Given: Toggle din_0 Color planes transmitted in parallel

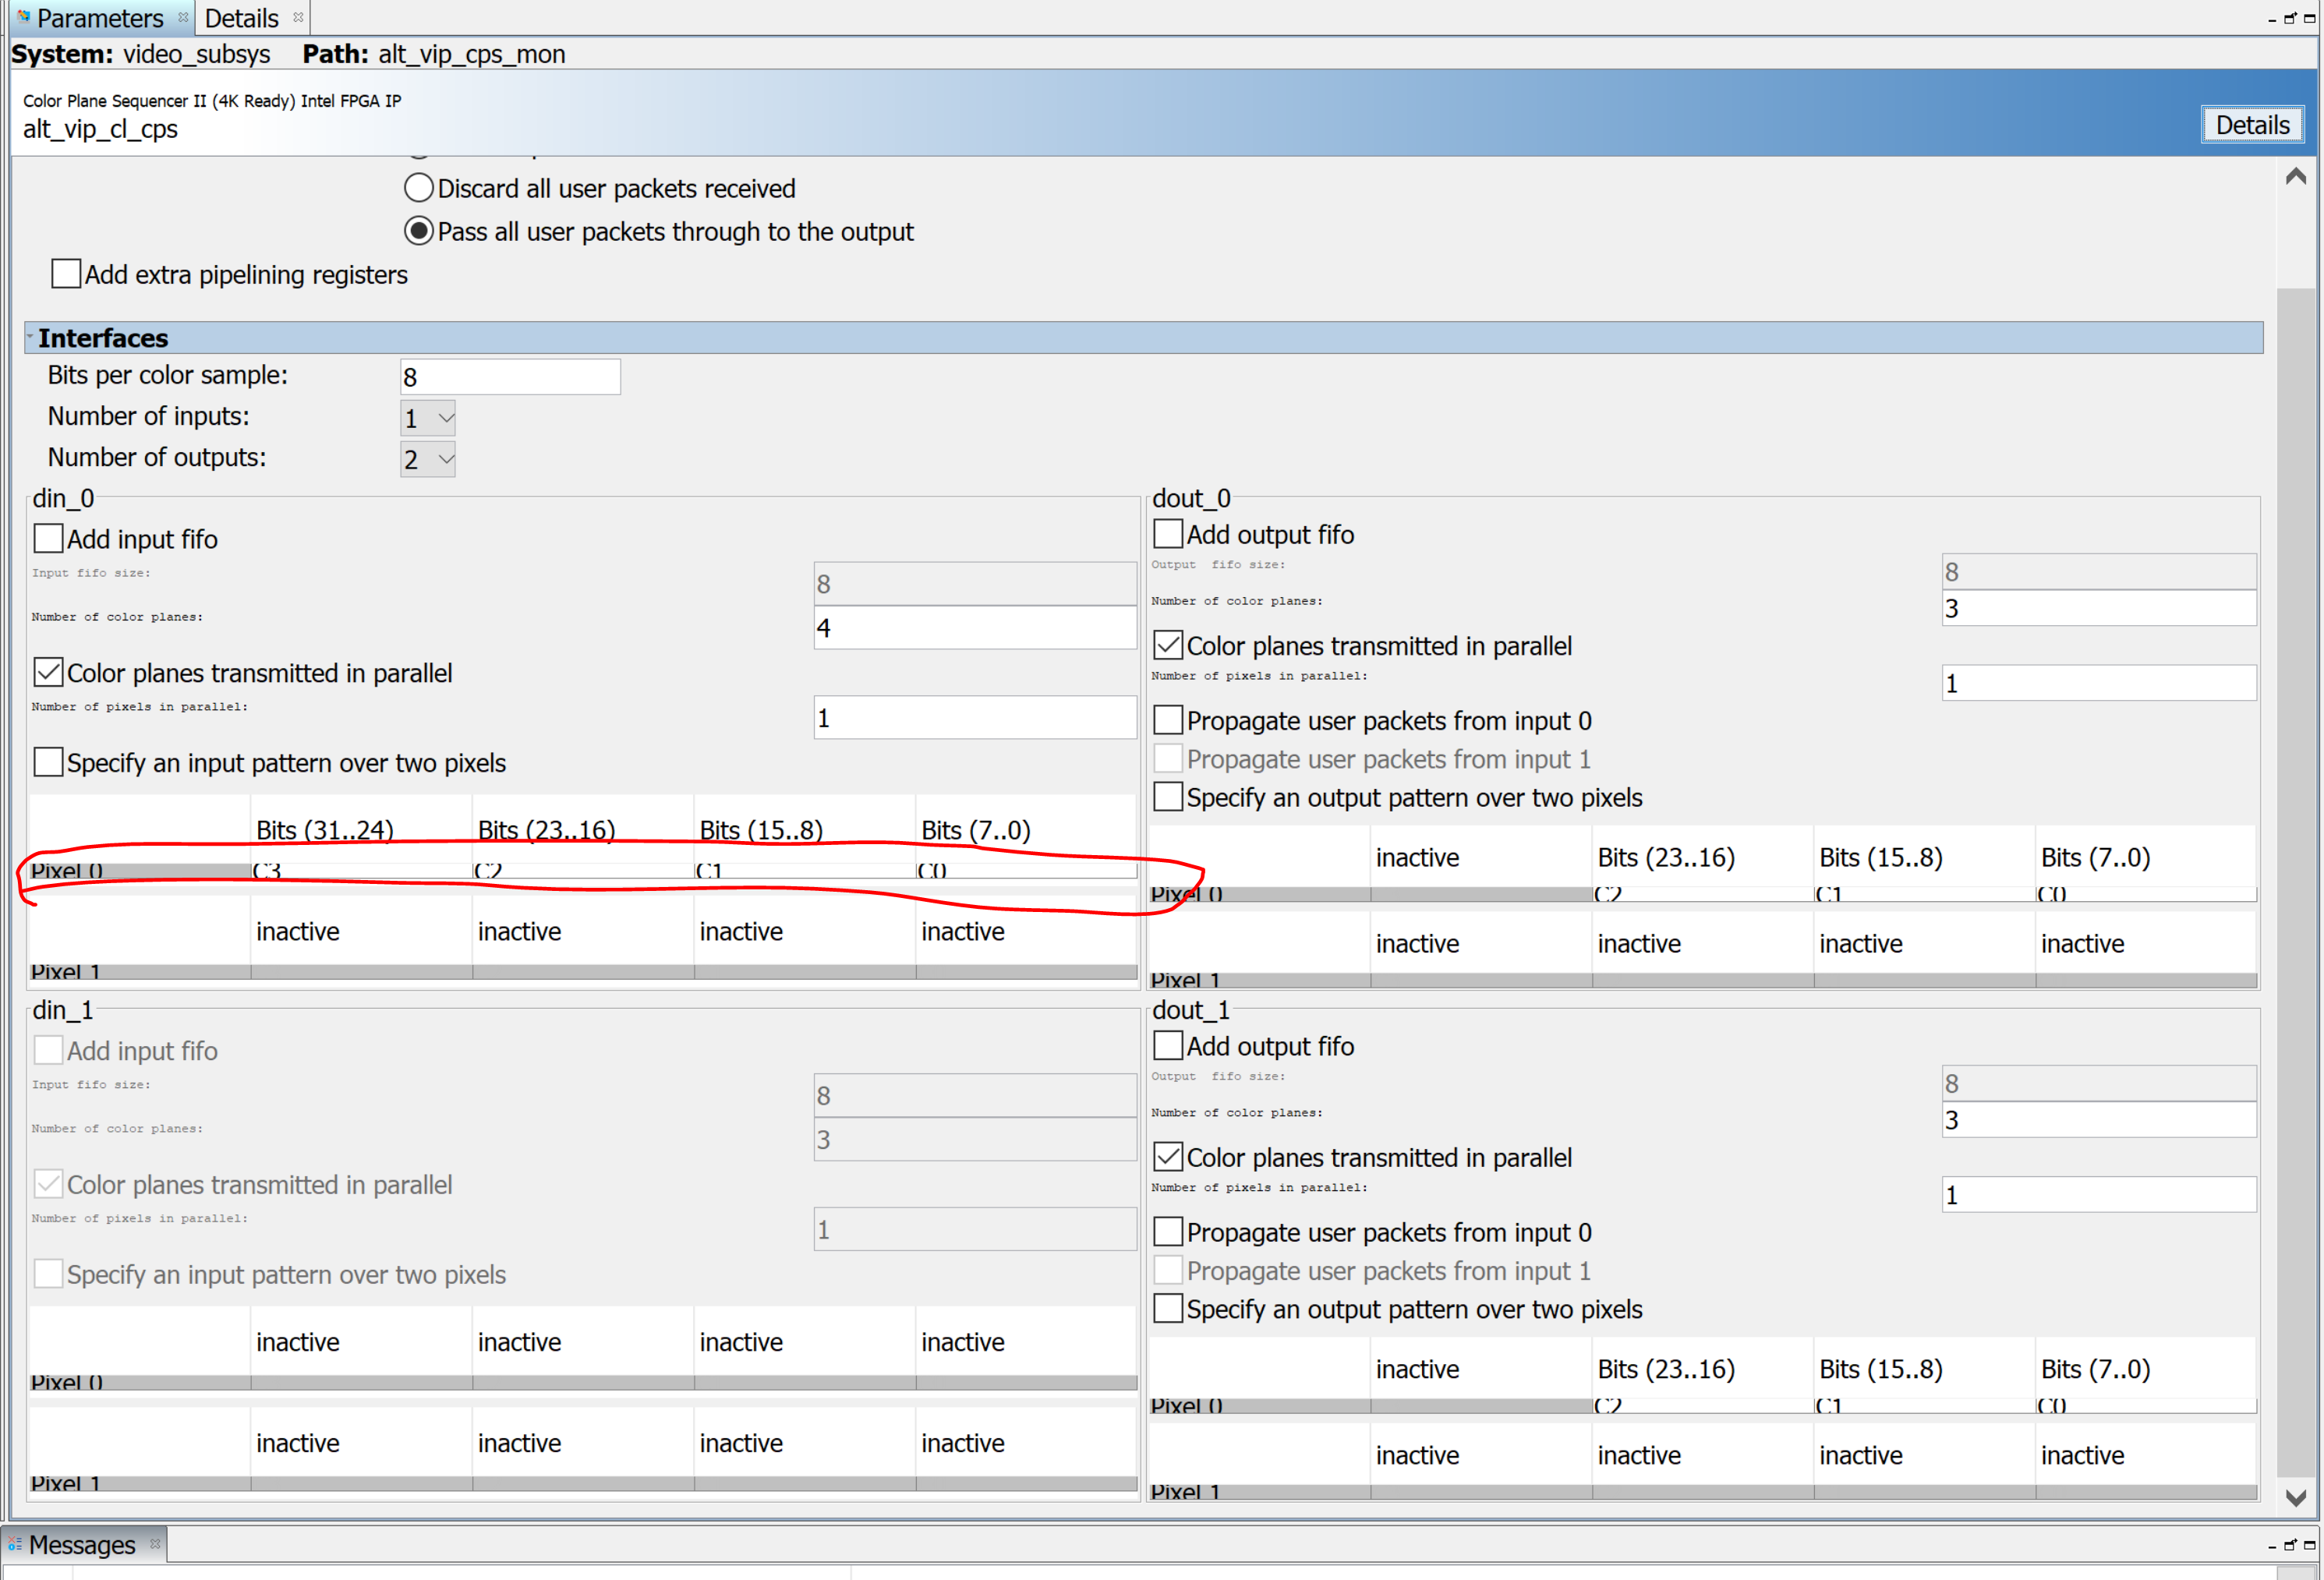Looking at the screenshot, I should click(x=48, y=672).
